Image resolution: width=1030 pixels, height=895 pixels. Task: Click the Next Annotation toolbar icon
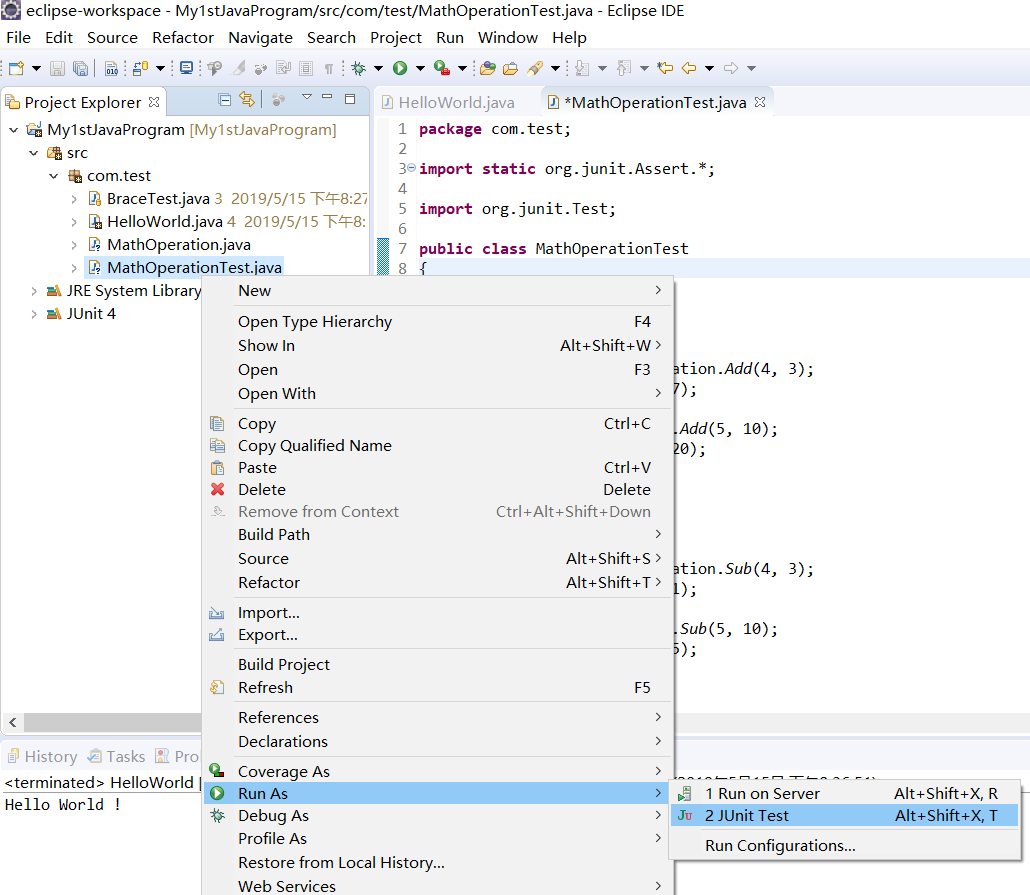[x=582, y=68]
